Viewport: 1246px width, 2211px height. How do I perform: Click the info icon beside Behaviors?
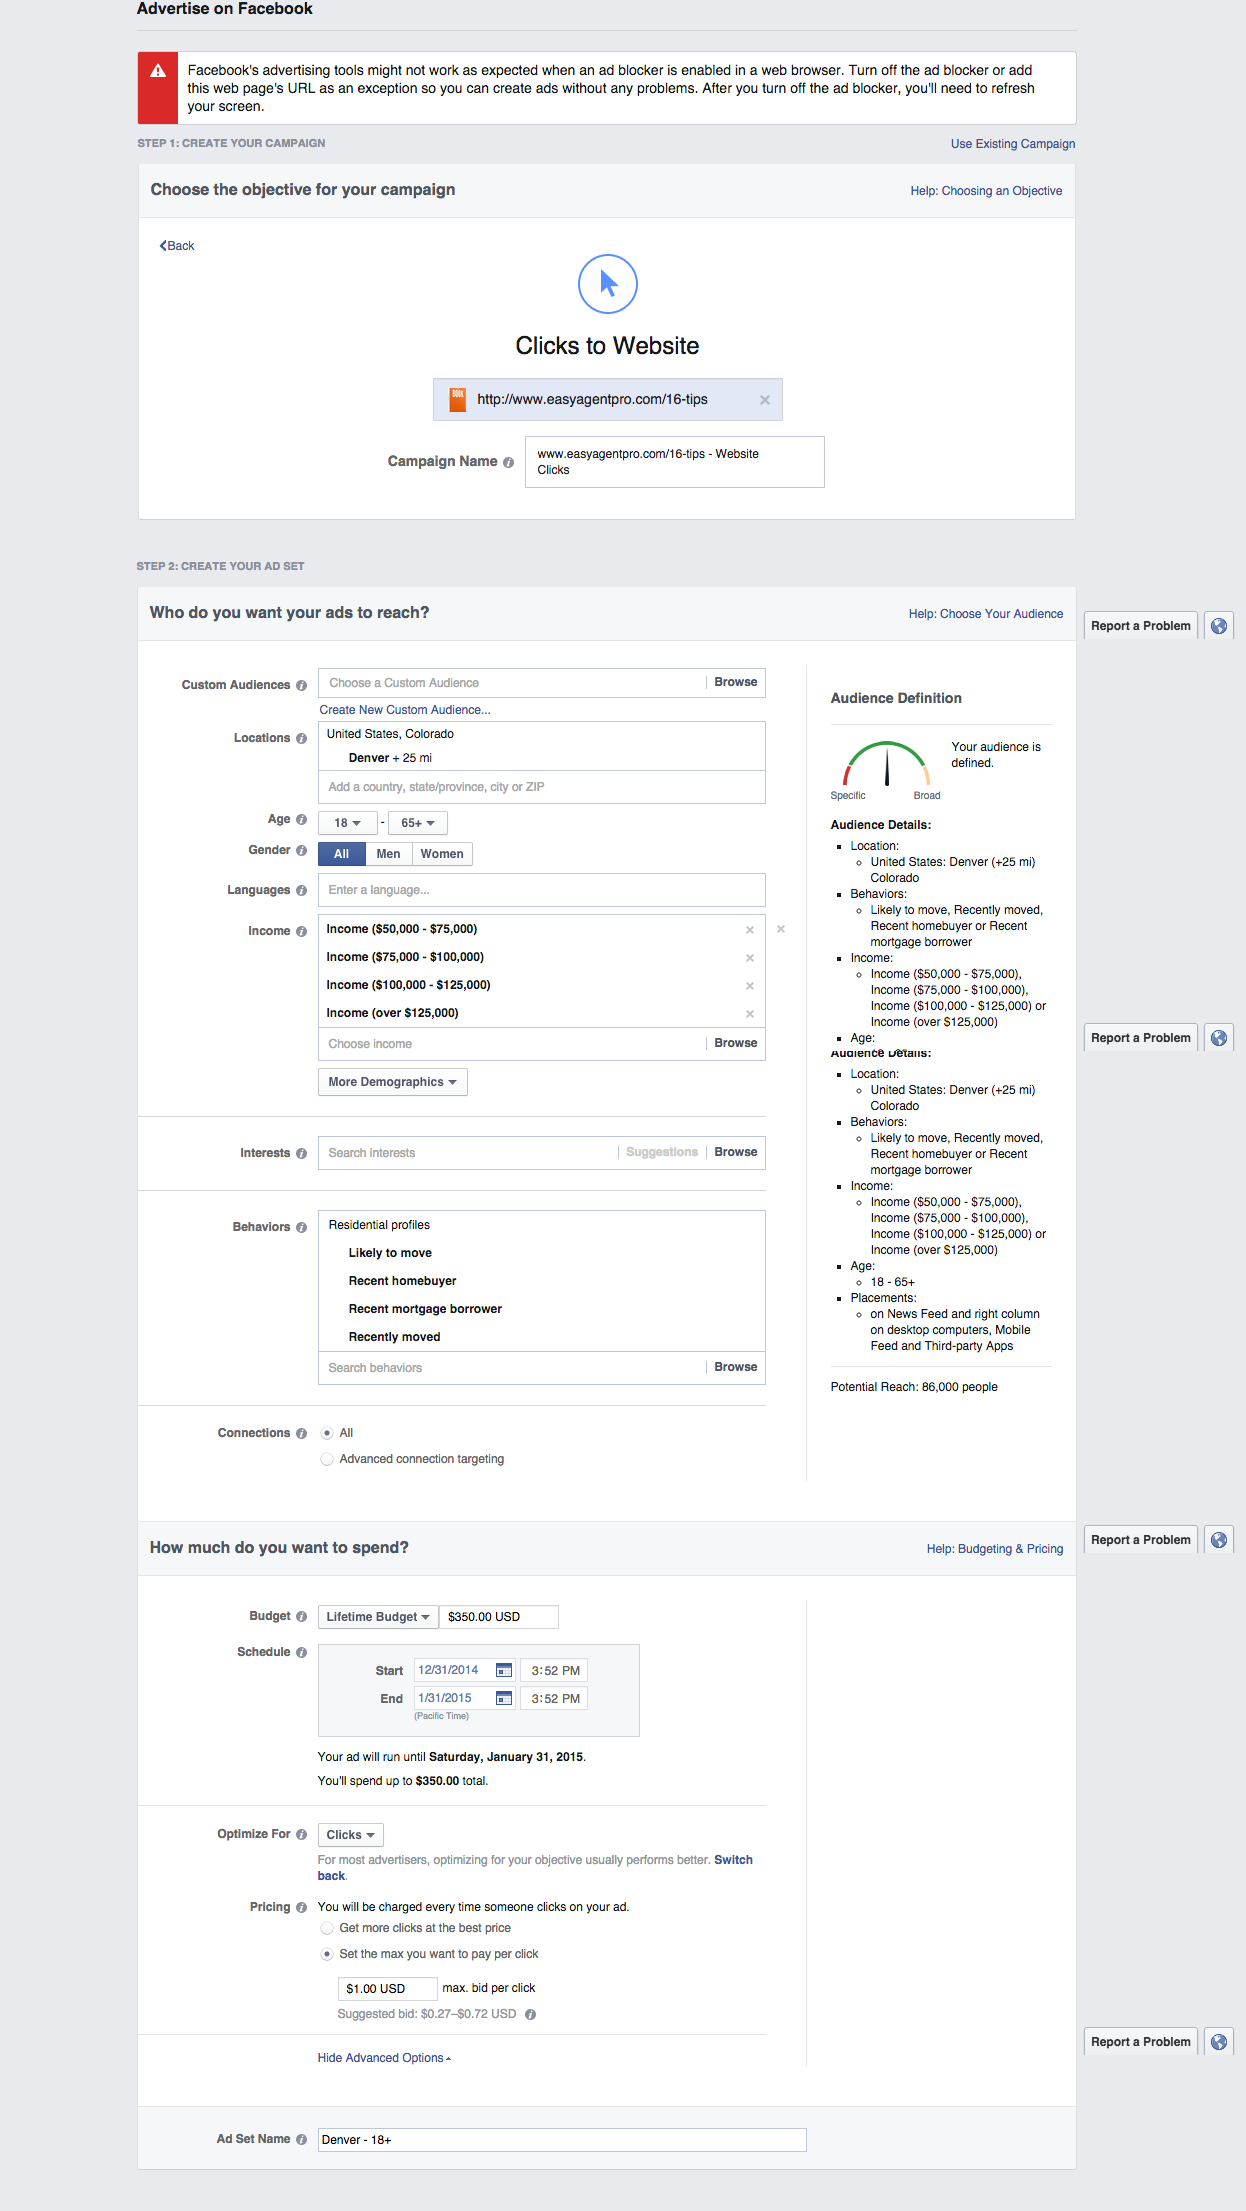[x=301, y=1227]
